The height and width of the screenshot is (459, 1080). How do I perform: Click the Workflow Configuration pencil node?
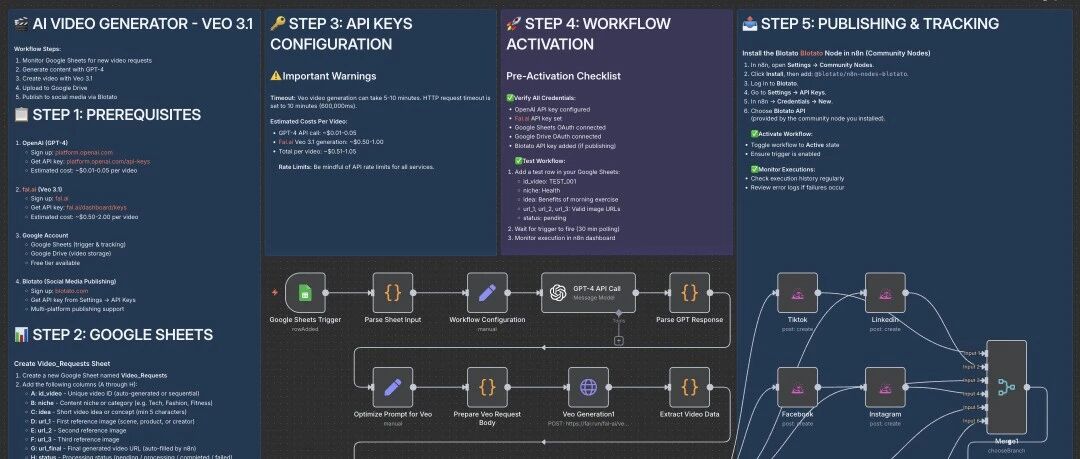tap(487, 293)
